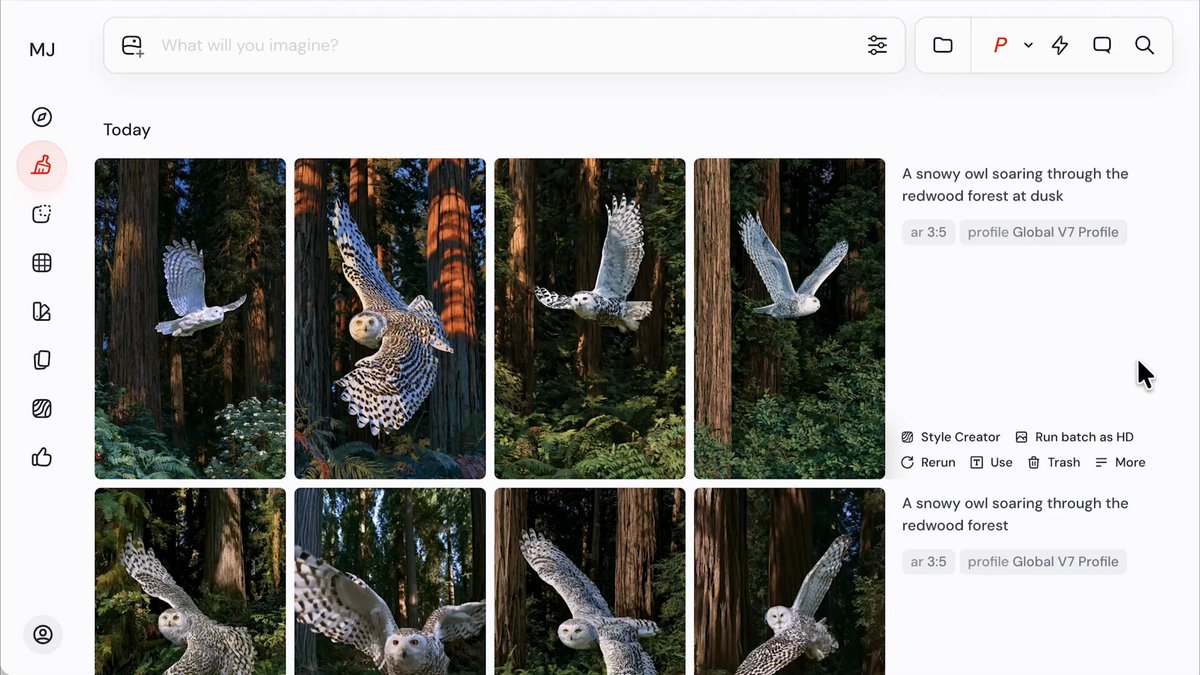Click the 'ar 3:5' tag of dusk prompt
1200x675 pixels.
click(x=928, y=232)
